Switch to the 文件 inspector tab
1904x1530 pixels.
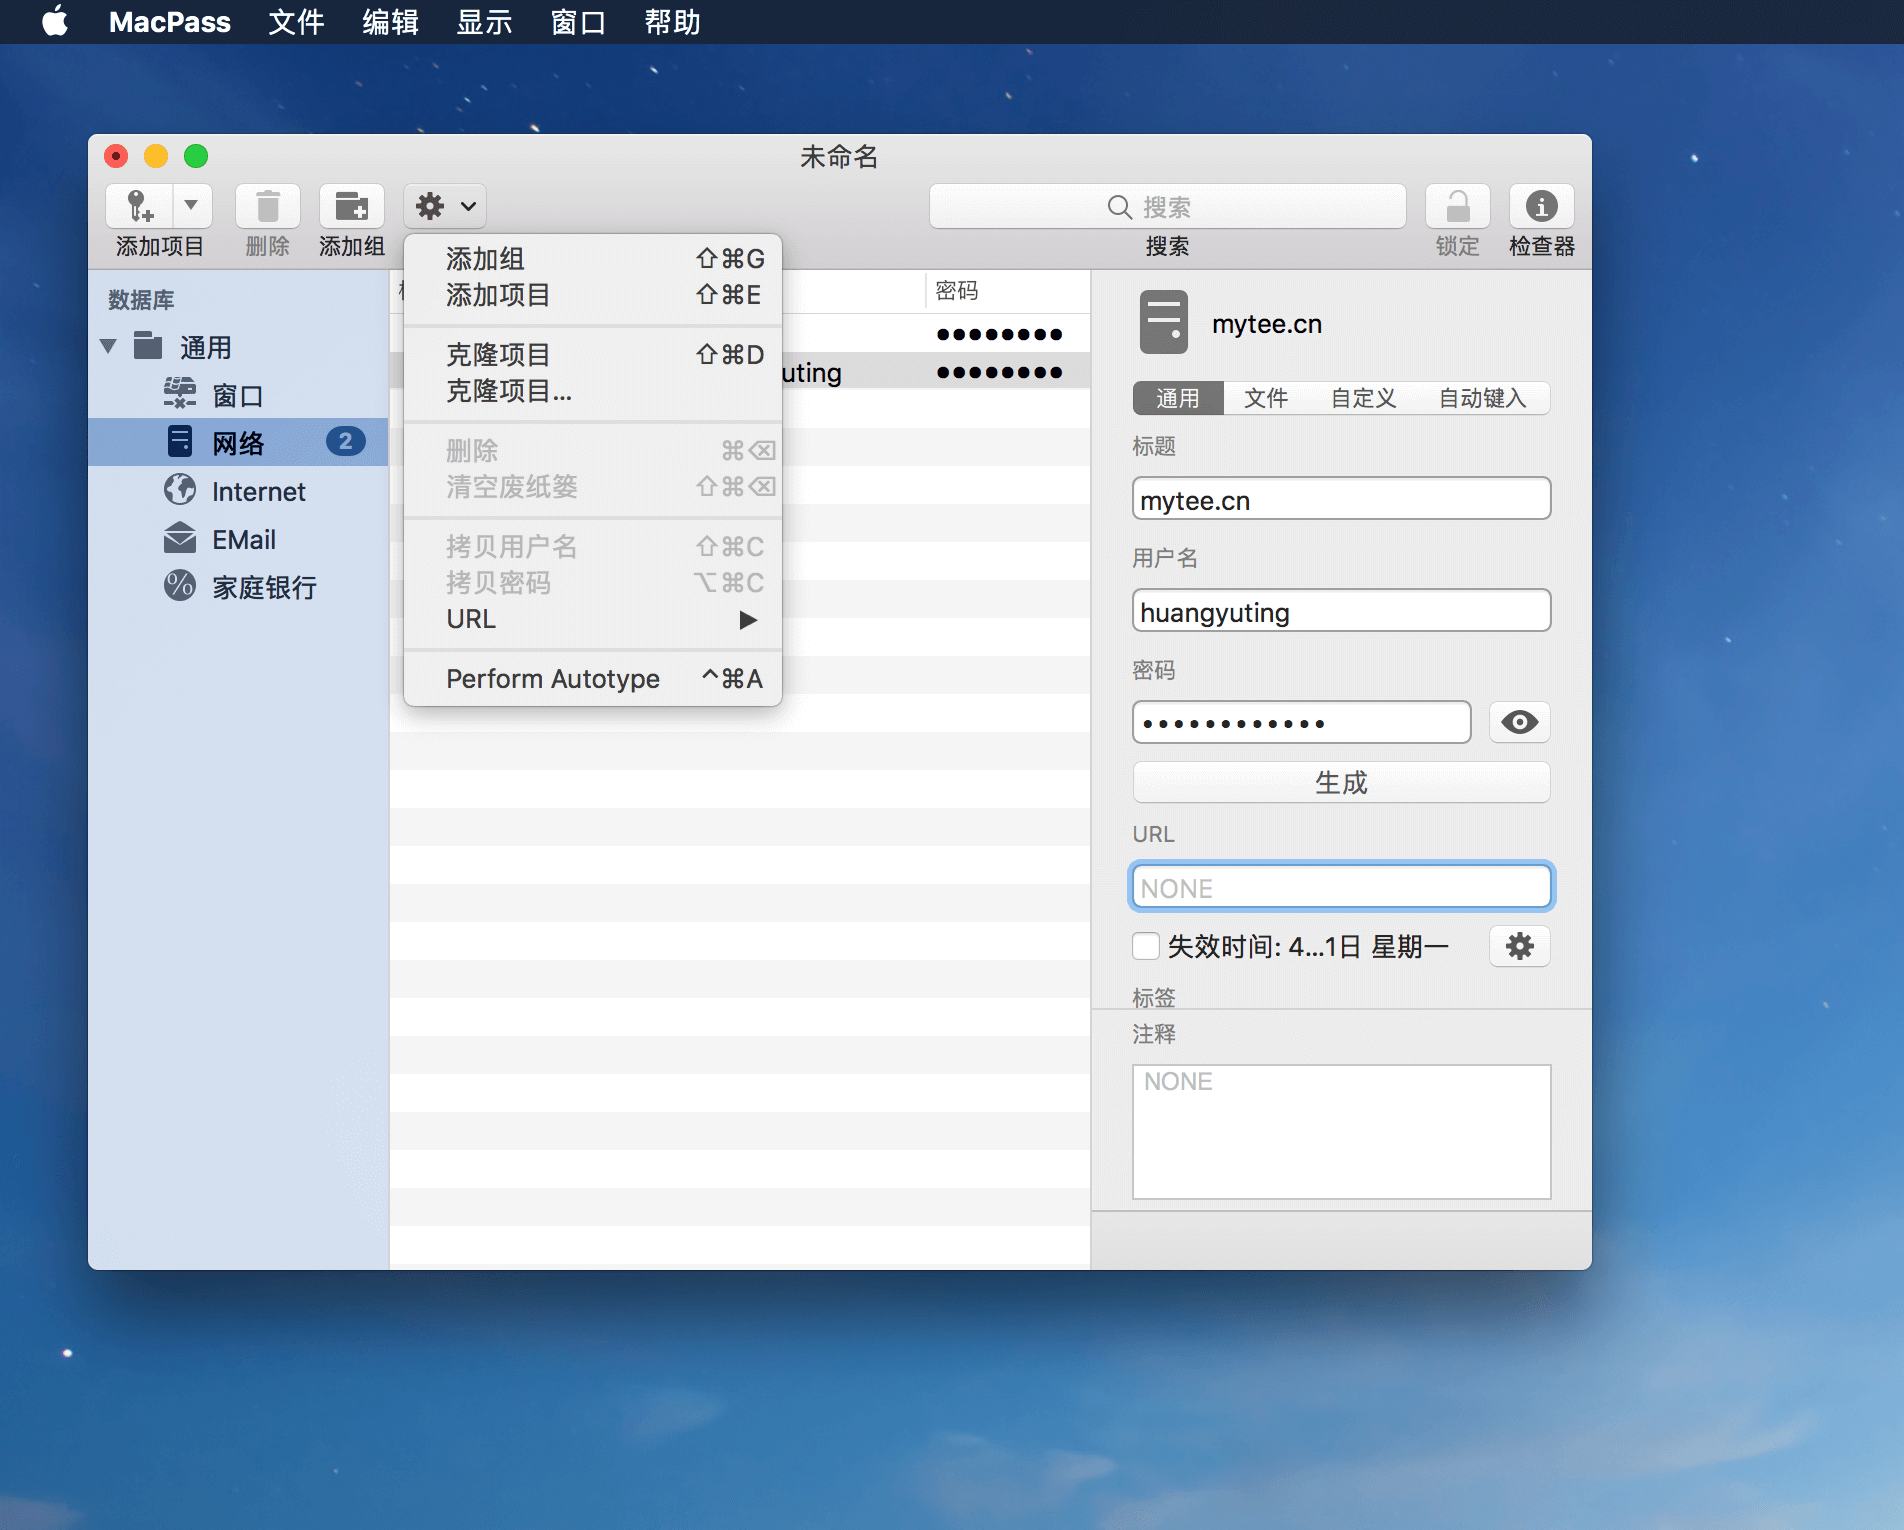[1266, 398]
